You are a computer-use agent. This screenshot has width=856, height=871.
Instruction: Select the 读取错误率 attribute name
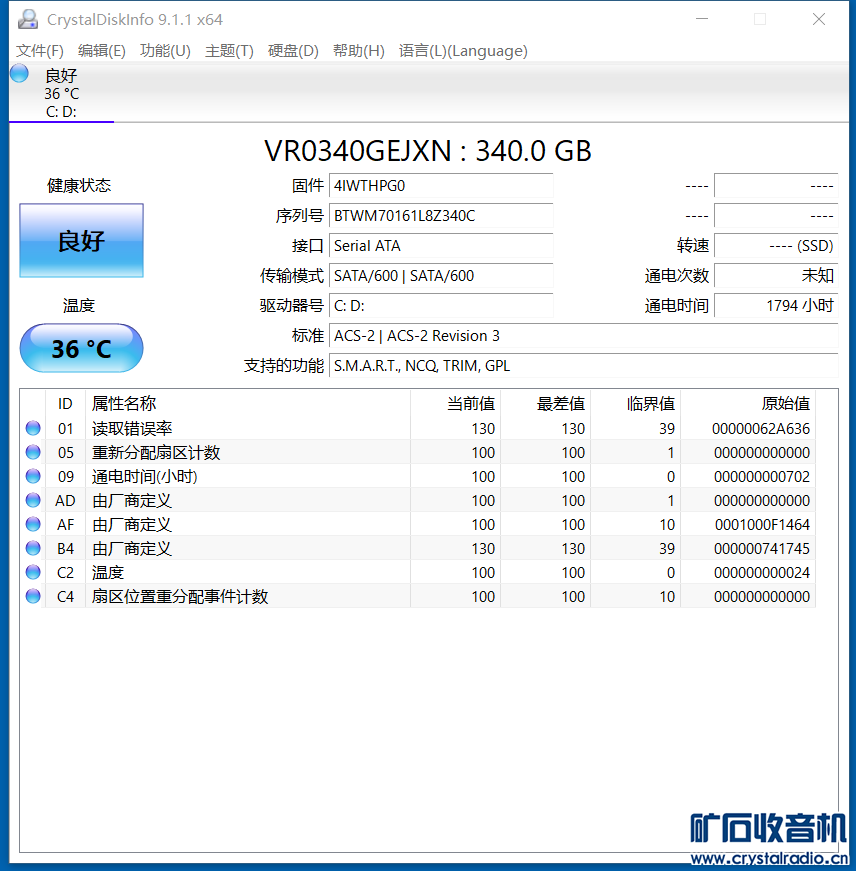132,428
